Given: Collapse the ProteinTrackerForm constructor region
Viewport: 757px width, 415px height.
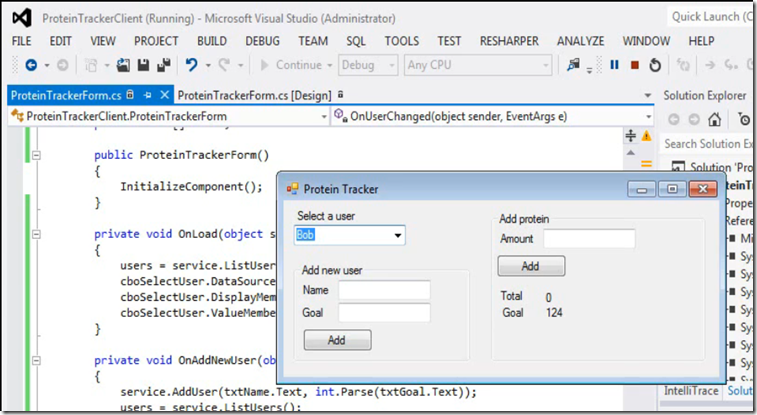Looking at the screenshot, I should click(x=36, y=155).
